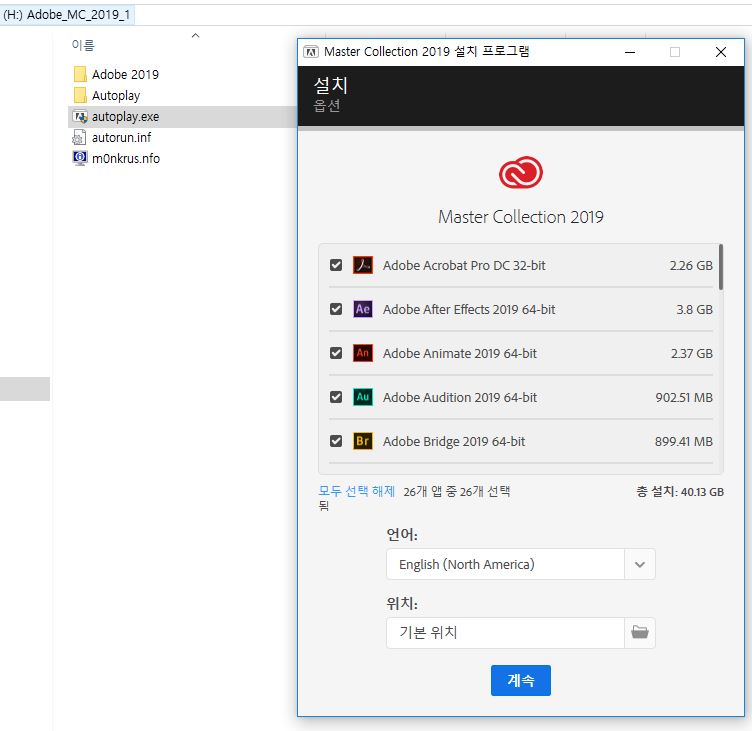Image resolution: width=752 pixels, height=731 pixels.
Task: Select the Adobe 2019 folder name
Action: 125,74
